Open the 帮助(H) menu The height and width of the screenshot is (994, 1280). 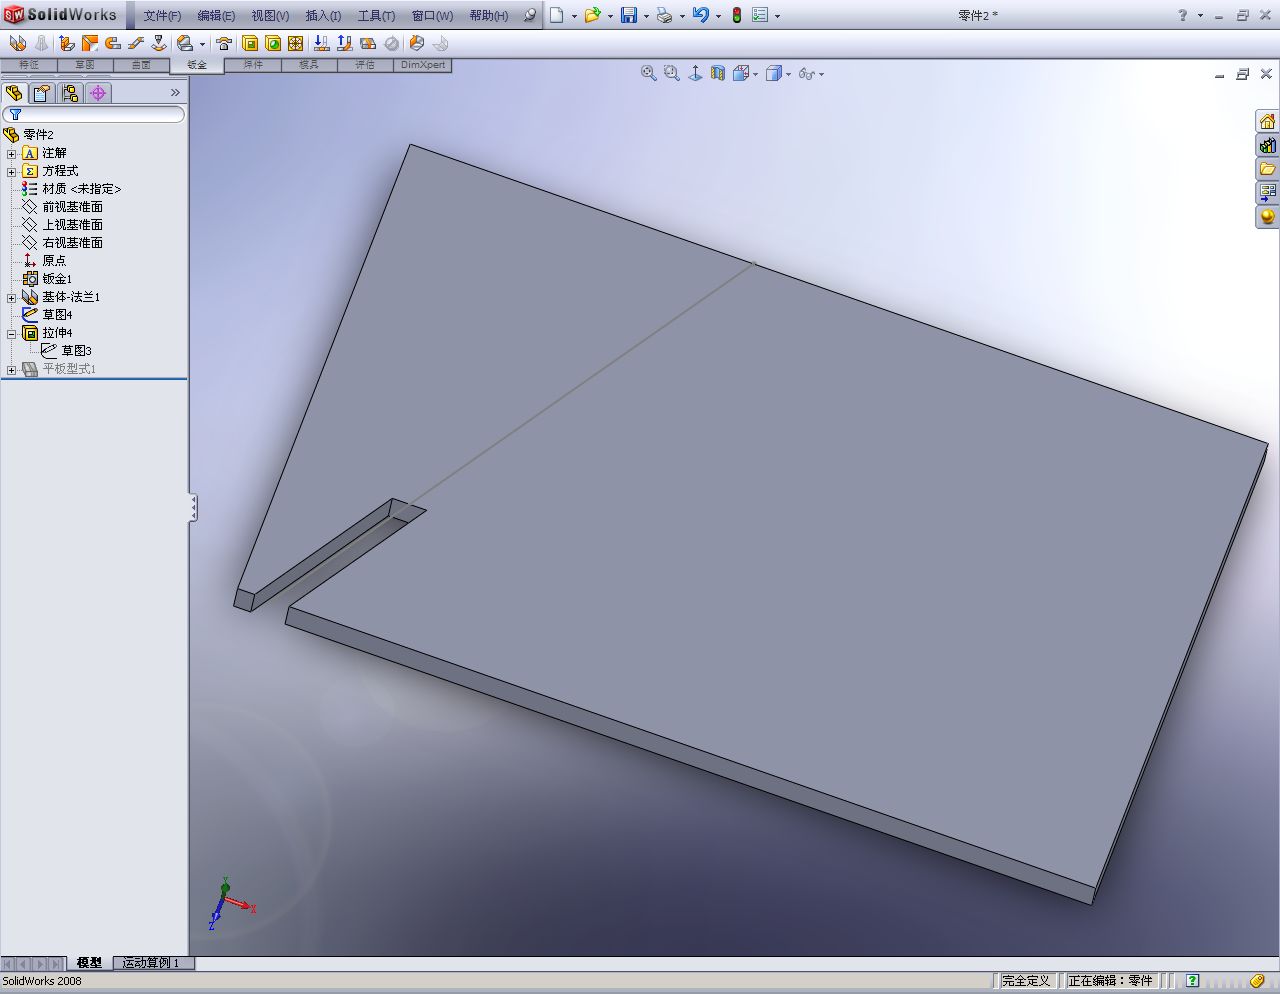point(489,16)
